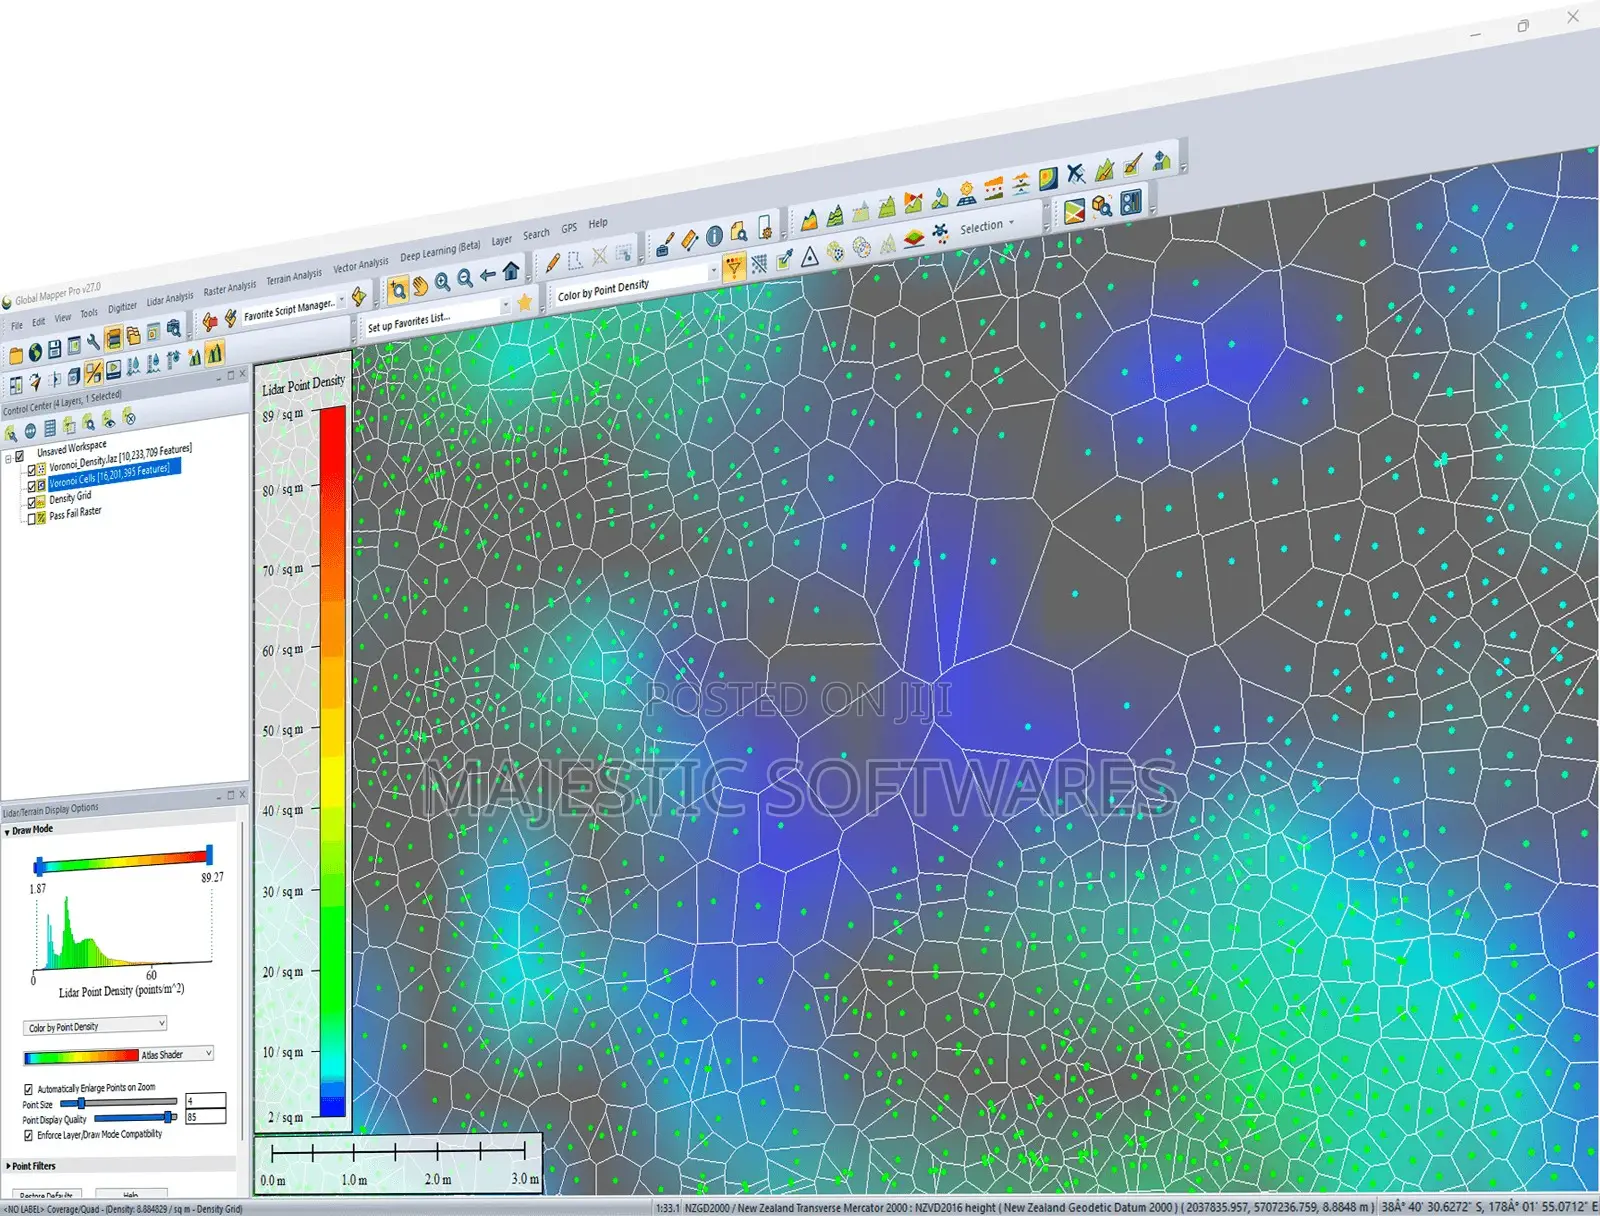Image resolution: width=1600 pixels, height=1216 pixels.
Task: Close the Lidar/Terrain Display Options panel
Action: coord(242,794)
